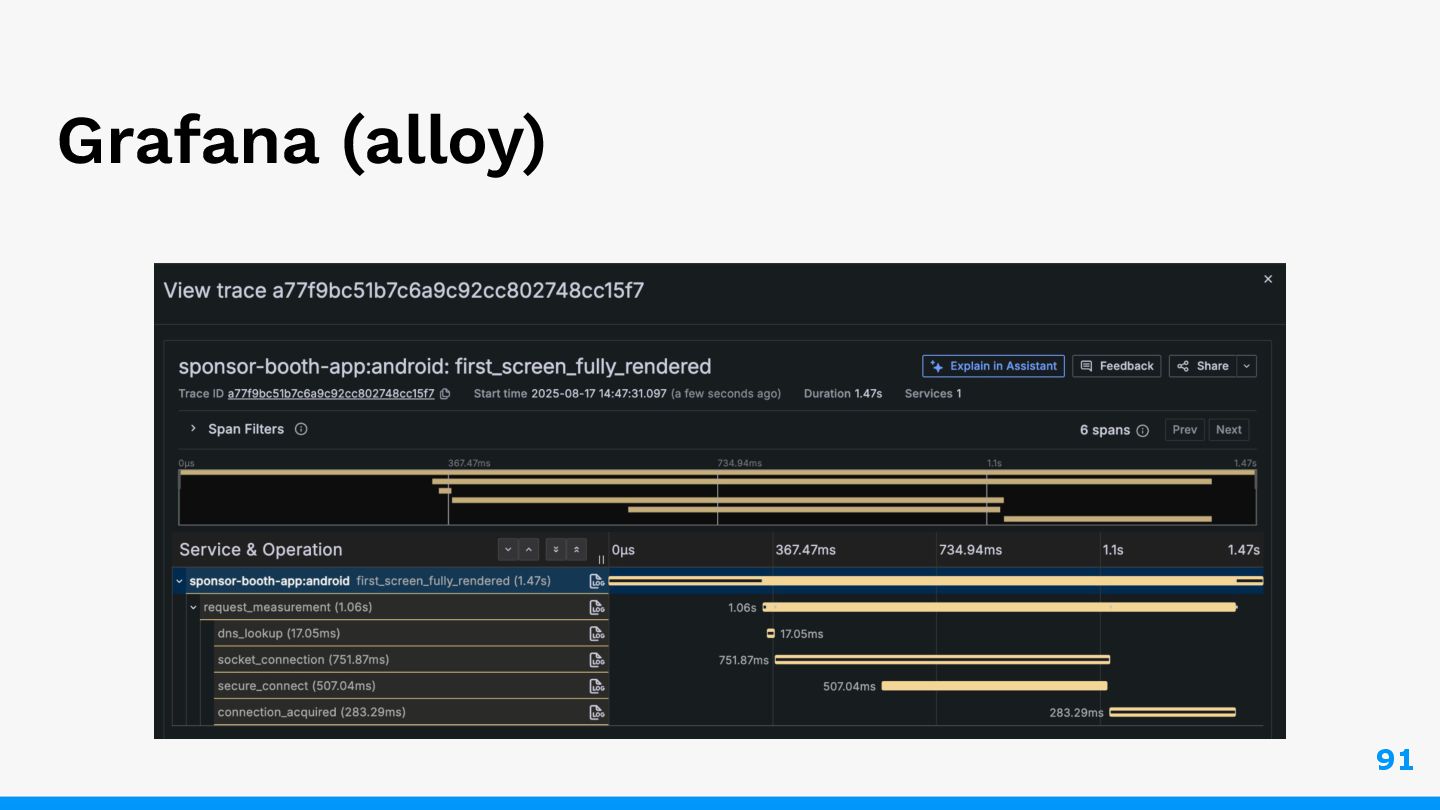
Task: Click Explain in Assistant button
Action: coord(993,366)
